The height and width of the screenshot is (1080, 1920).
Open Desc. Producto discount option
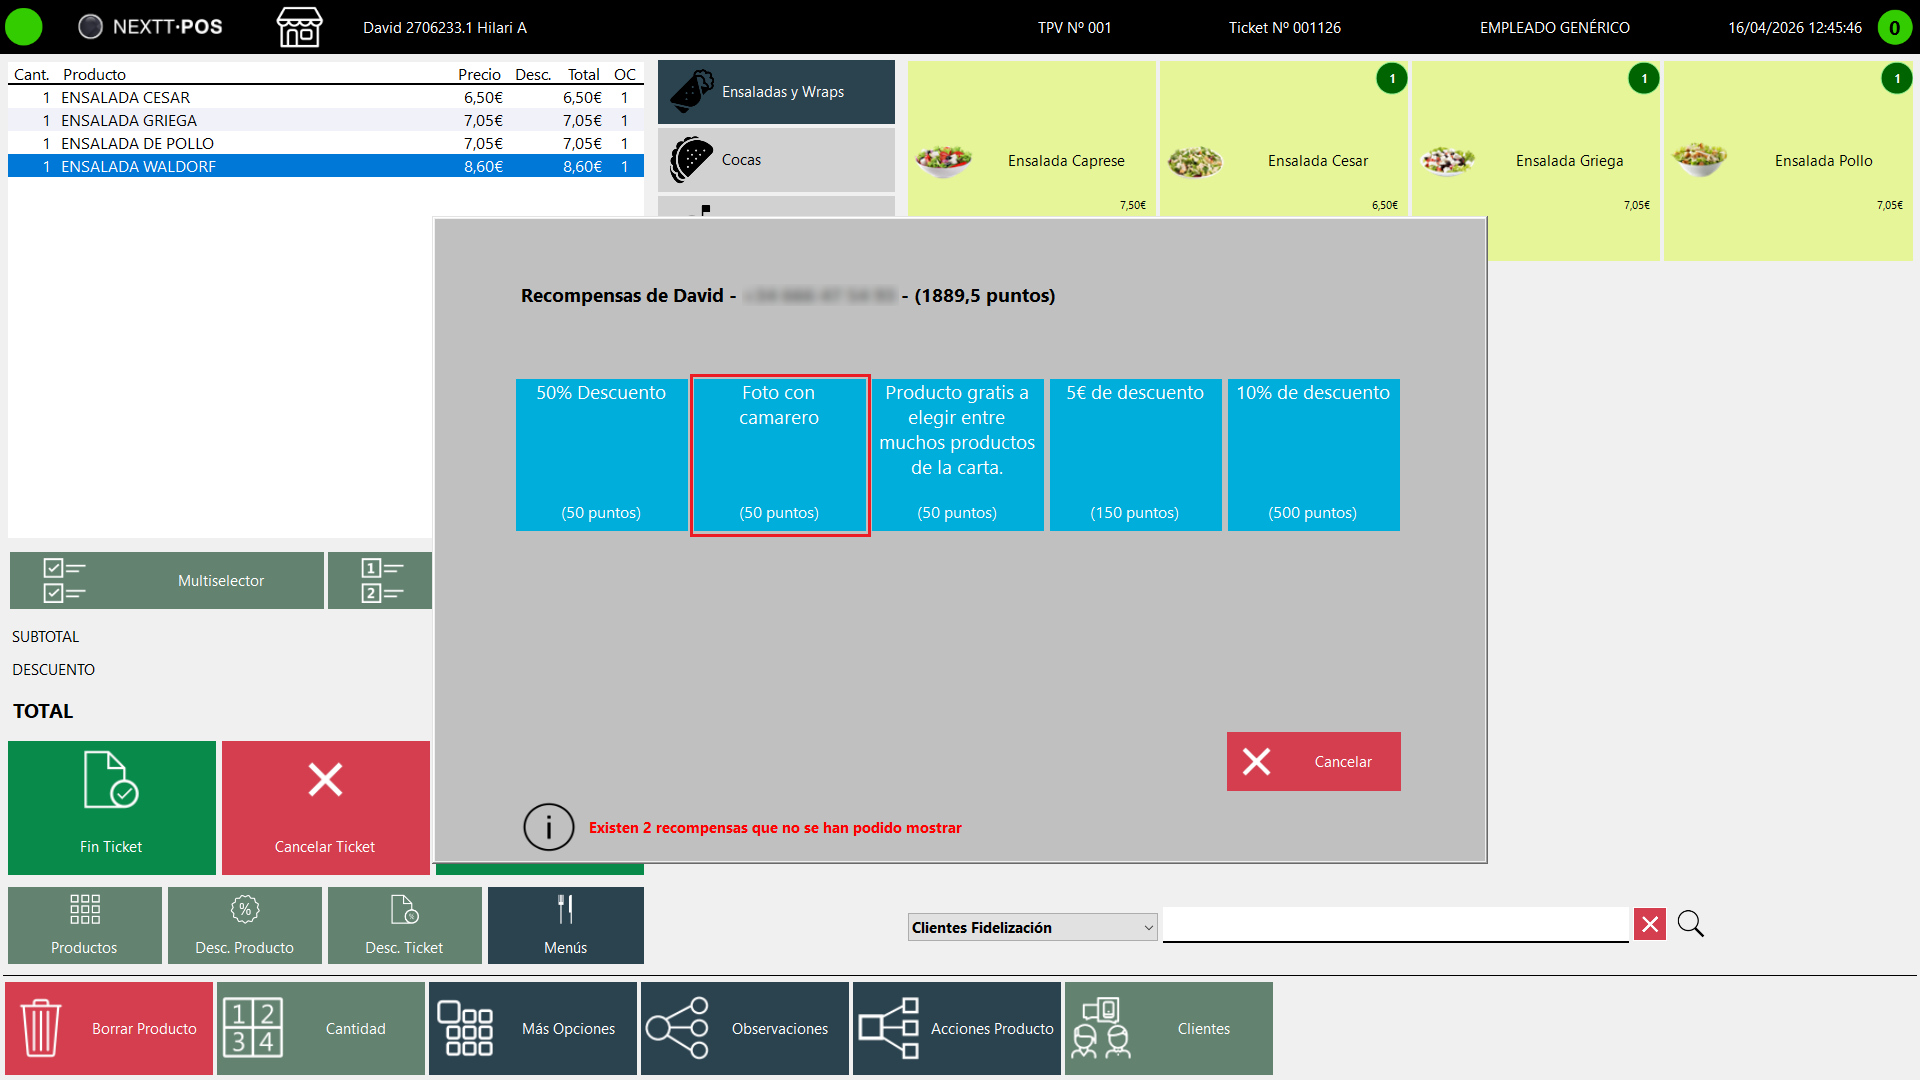245,925
